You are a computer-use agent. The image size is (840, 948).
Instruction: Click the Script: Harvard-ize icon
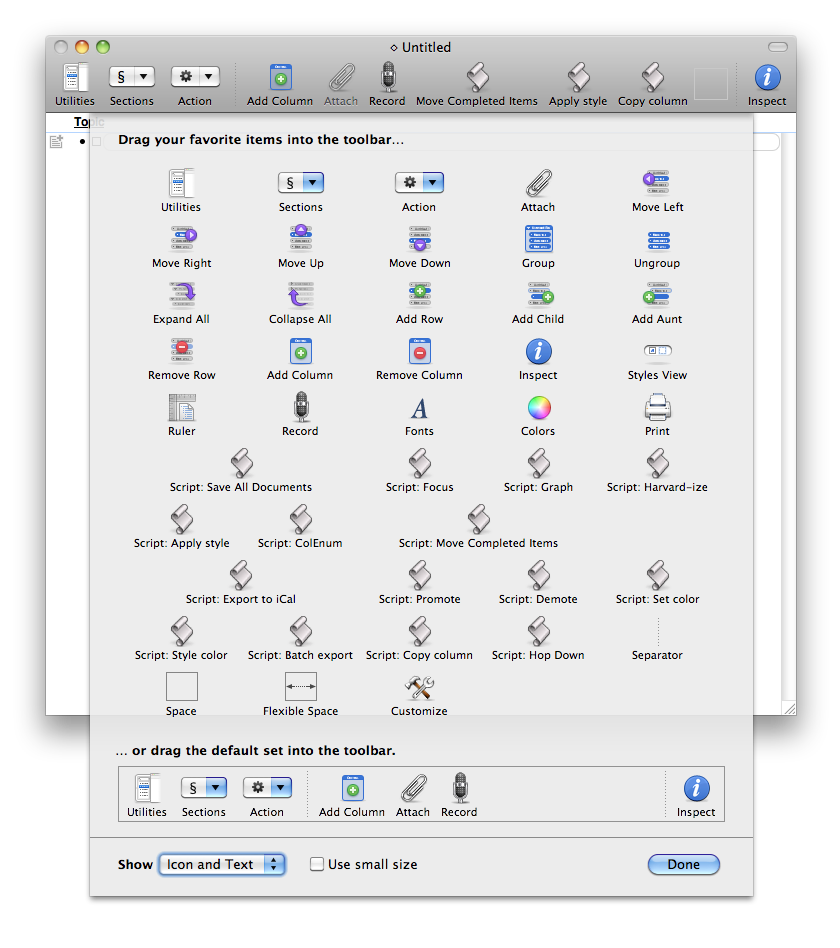pyautogui.click(x=657, y=464)
